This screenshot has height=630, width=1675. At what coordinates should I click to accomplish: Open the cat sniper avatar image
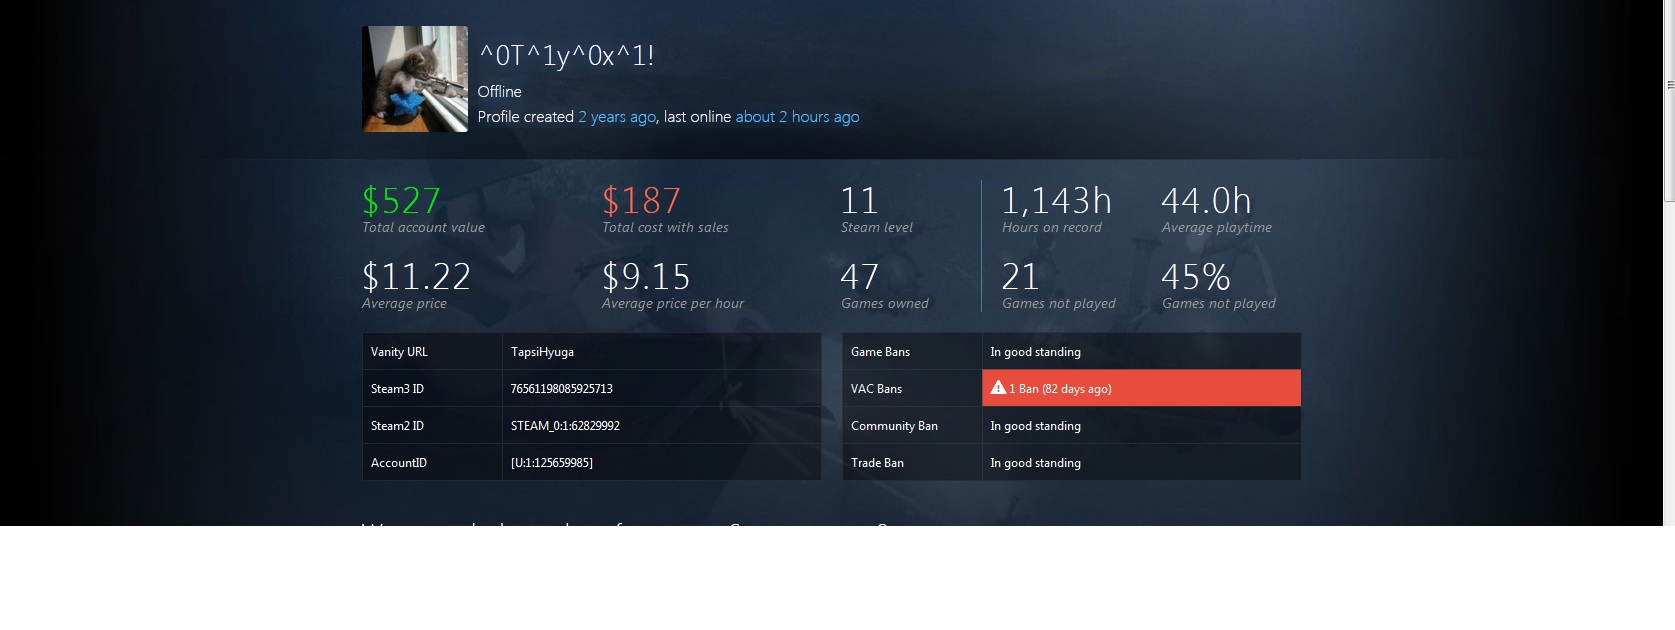click(415, 79)
